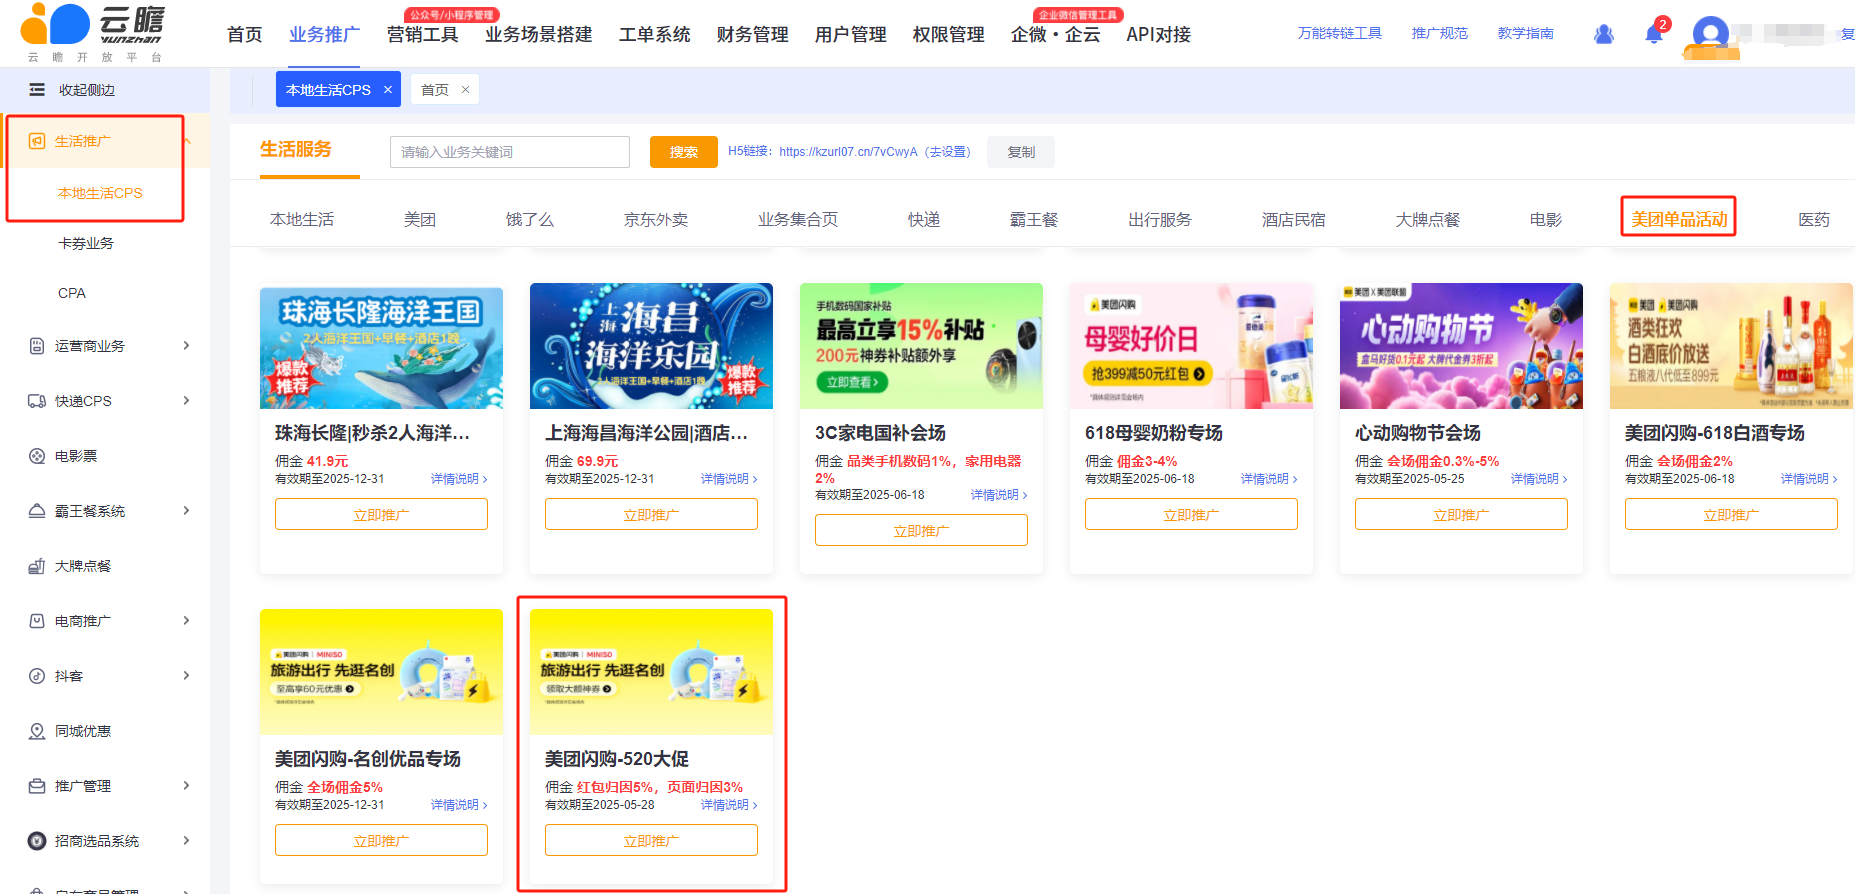This screenshot has height=894, width=1855.
Task: Open 详情说明 for 618母婴奶粉专场
Action: coord(1269,479)
